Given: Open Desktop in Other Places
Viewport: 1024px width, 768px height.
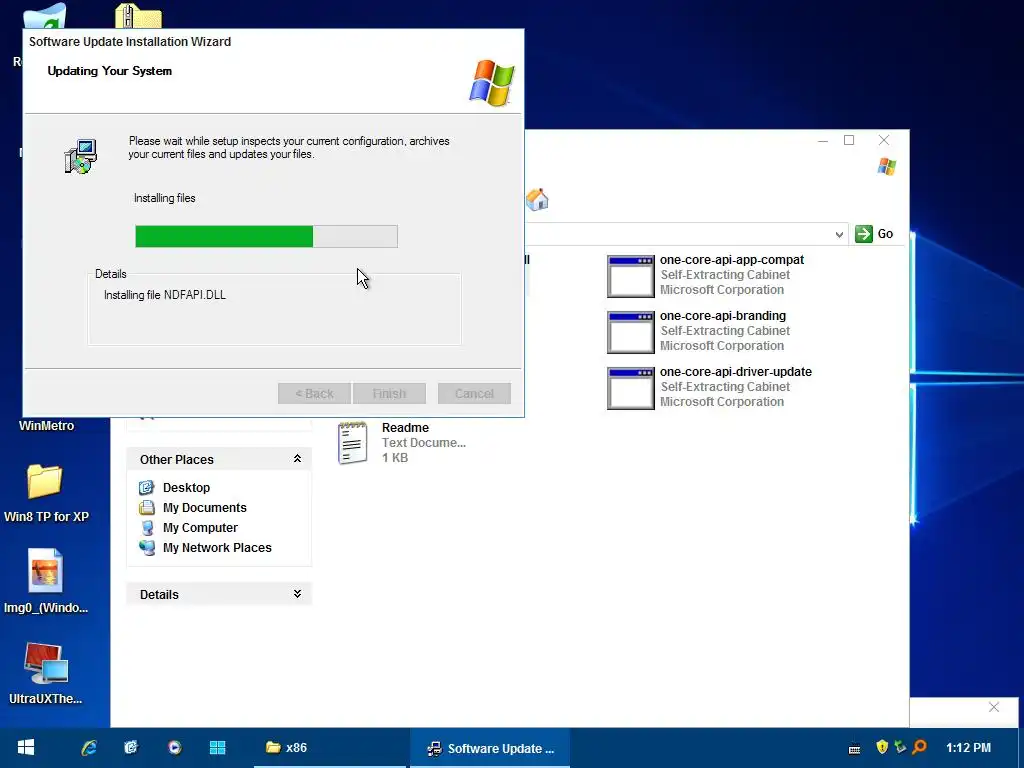Looking at the screenshot, I should 186,488.
